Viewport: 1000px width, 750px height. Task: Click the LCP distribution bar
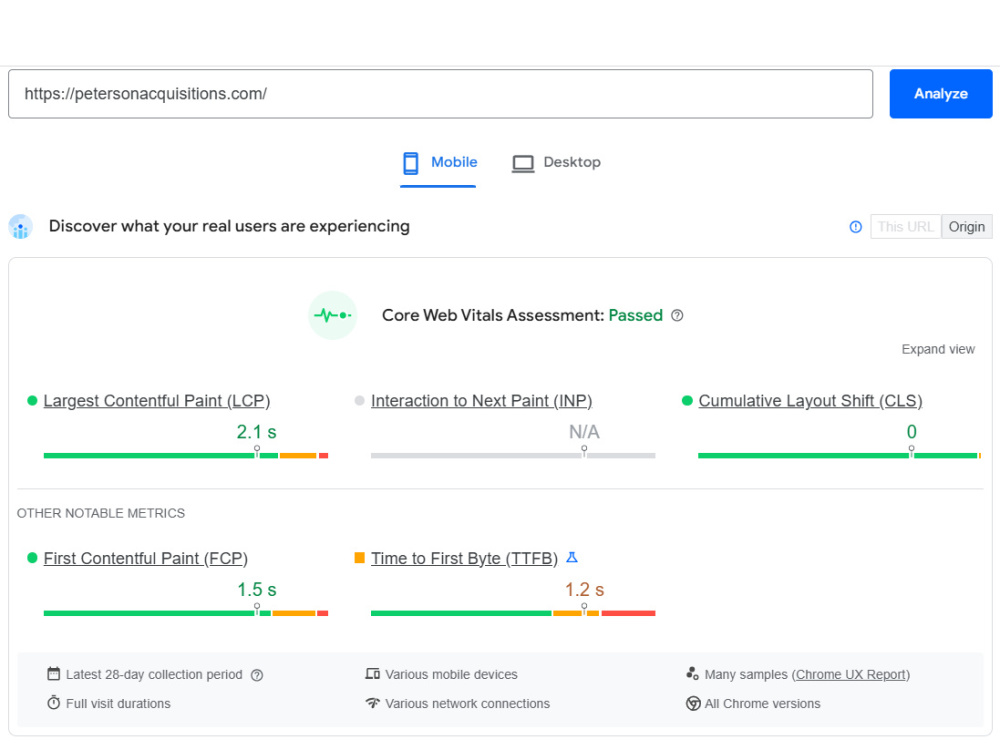186,455
